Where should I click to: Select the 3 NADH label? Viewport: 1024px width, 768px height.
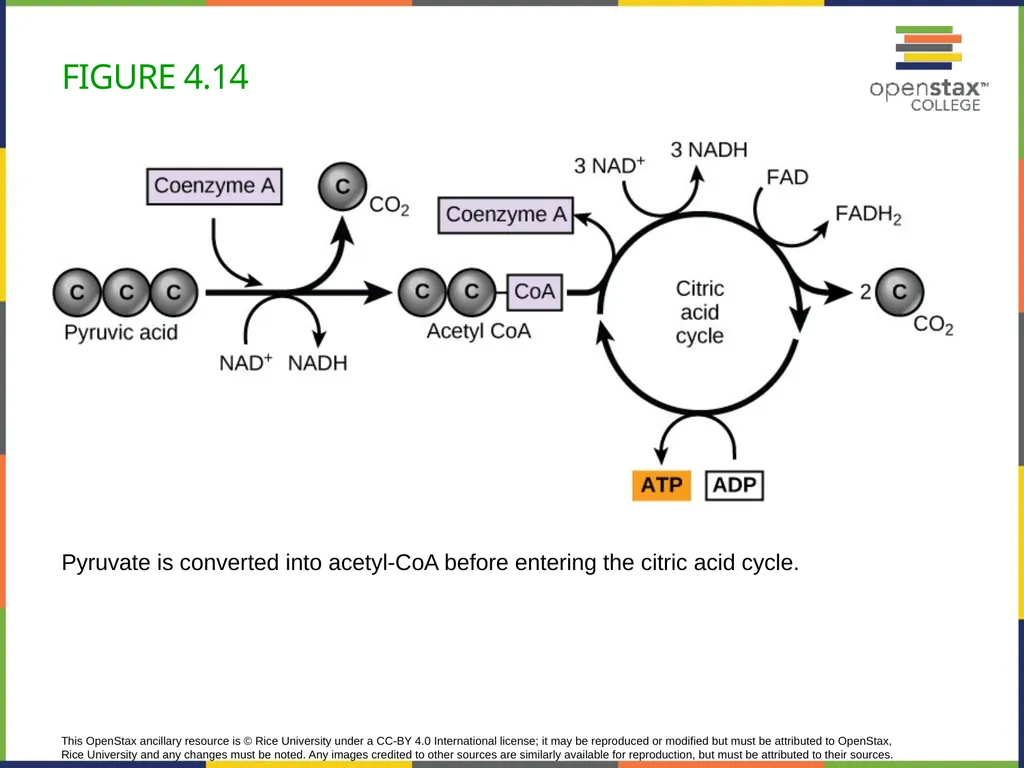click(709, 150)
